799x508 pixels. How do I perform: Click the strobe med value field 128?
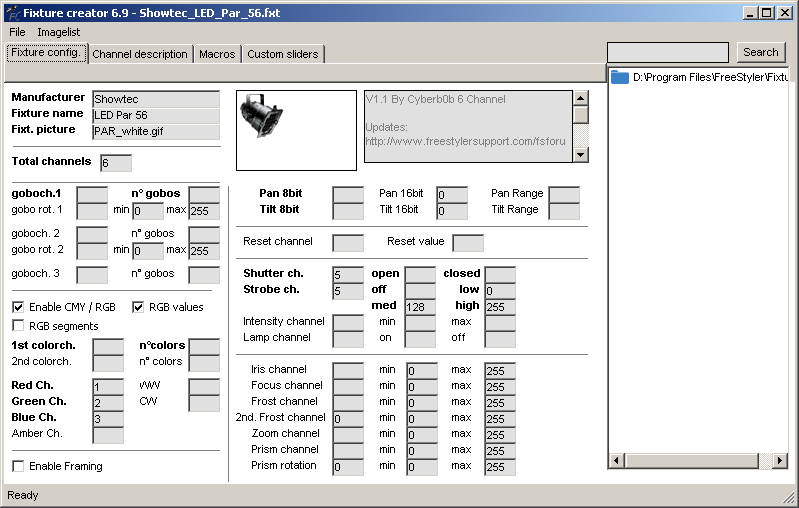point(420,307)
